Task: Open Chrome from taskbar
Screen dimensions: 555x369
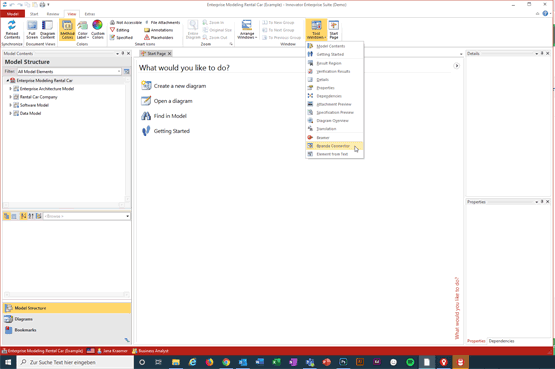Action: point(226,362)
